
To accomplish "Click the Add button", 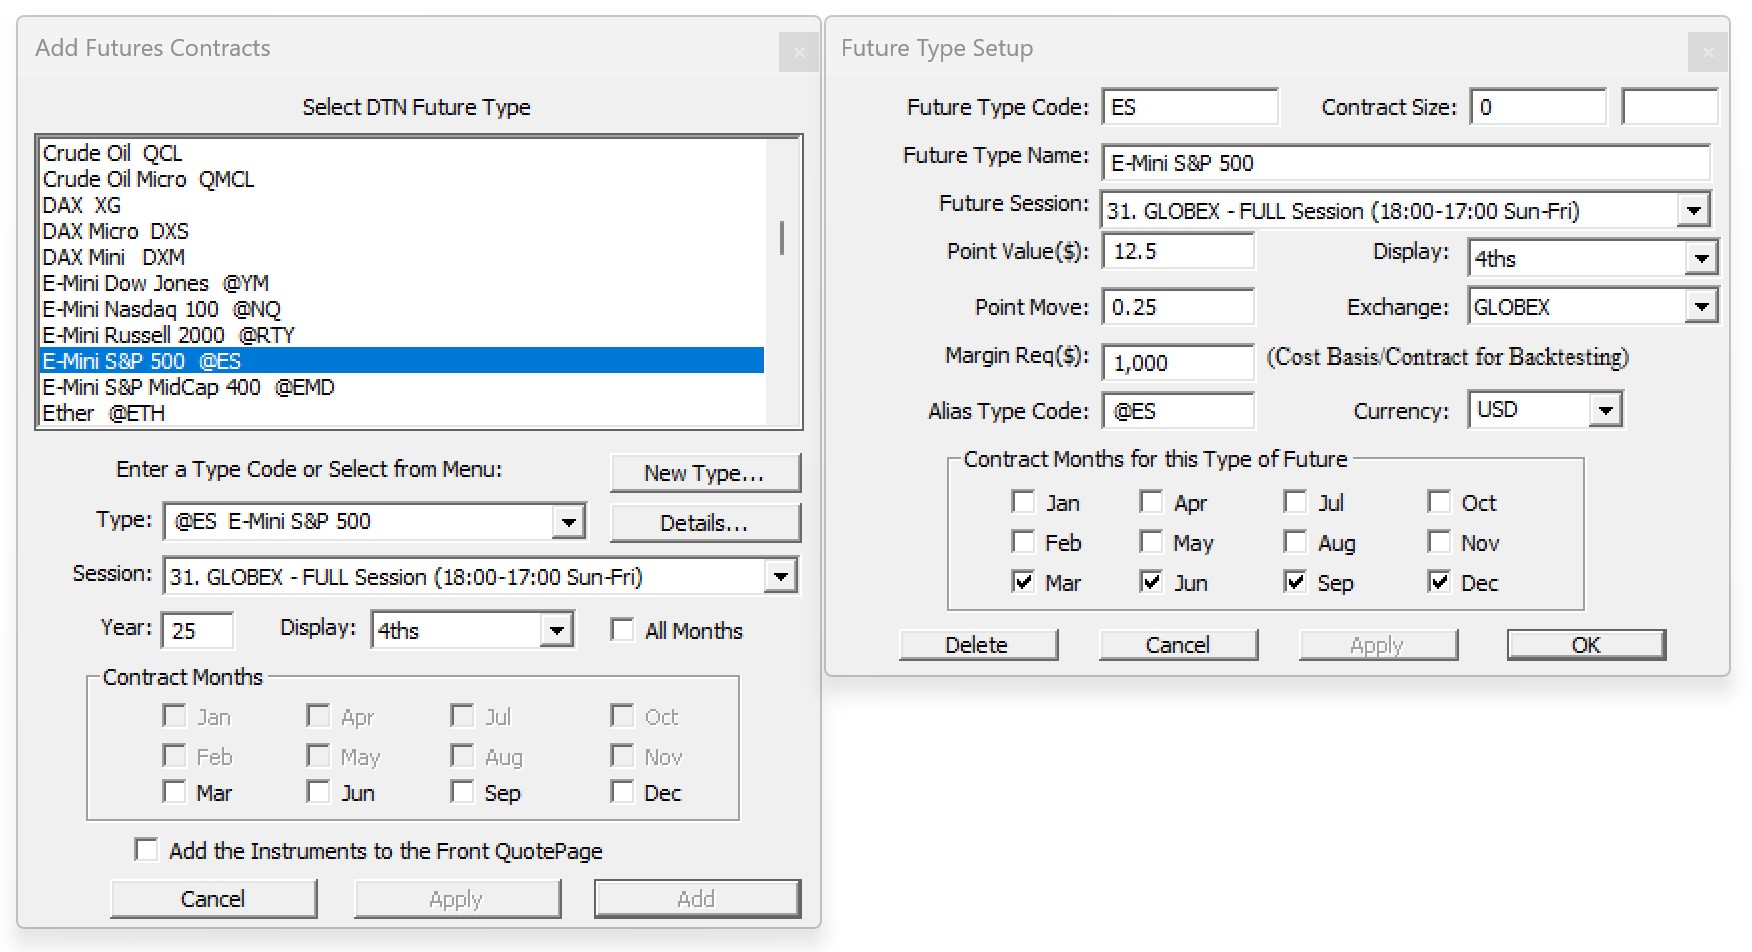I will (x=697, y=899).
